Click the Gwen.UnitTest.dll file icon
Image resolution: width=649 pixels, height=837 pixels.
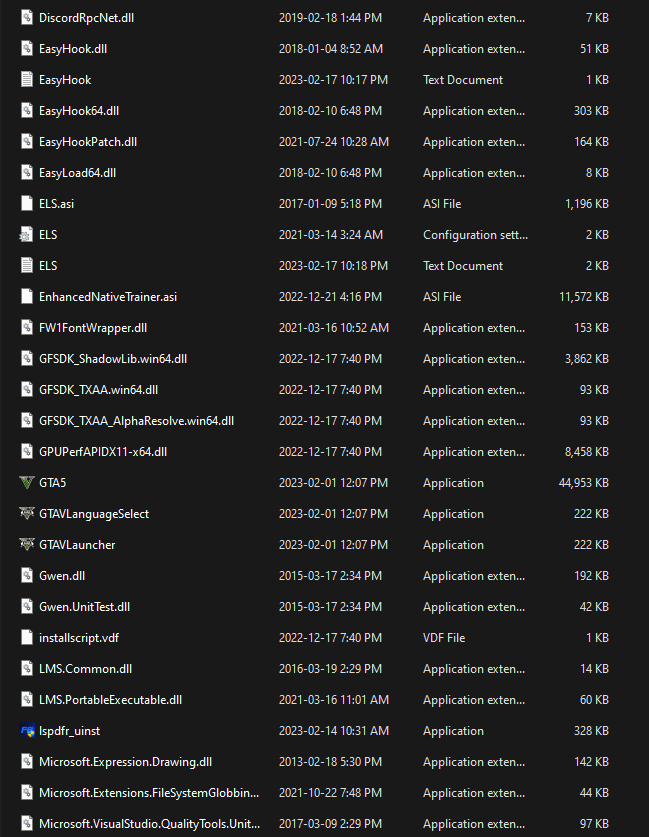27,606
